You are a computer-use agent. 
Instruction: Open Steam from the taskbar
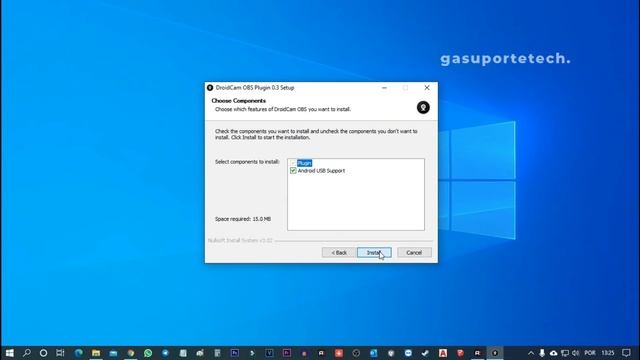[425, 353]
